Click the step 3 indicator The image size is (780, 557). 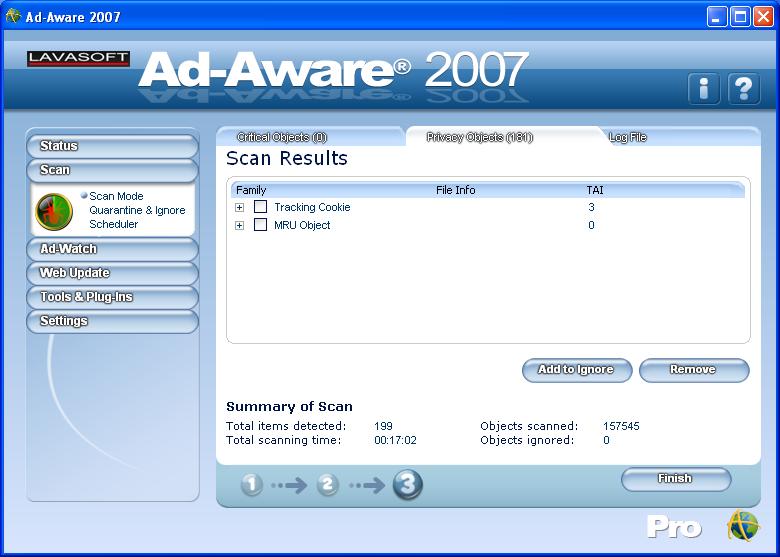407,484
